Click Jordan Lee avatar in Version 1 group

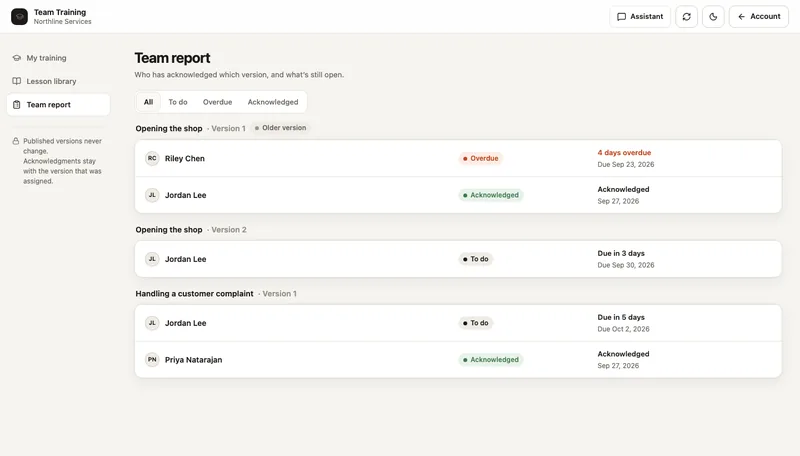coord(152,195)
